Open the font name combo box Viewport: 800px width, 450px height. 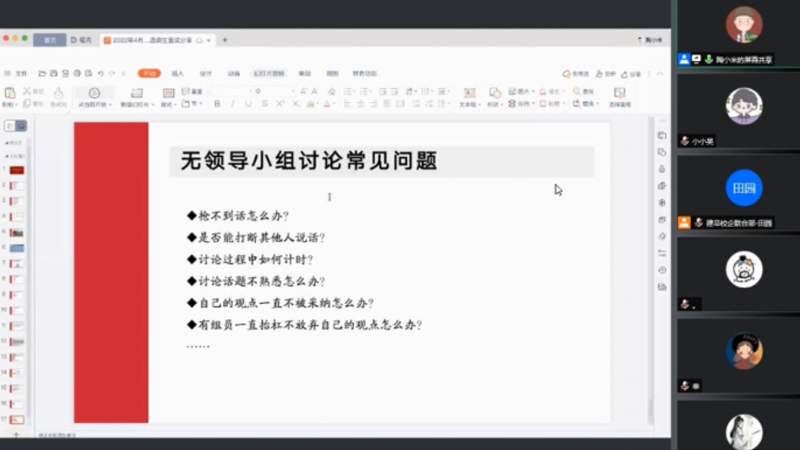click(232, 91)
